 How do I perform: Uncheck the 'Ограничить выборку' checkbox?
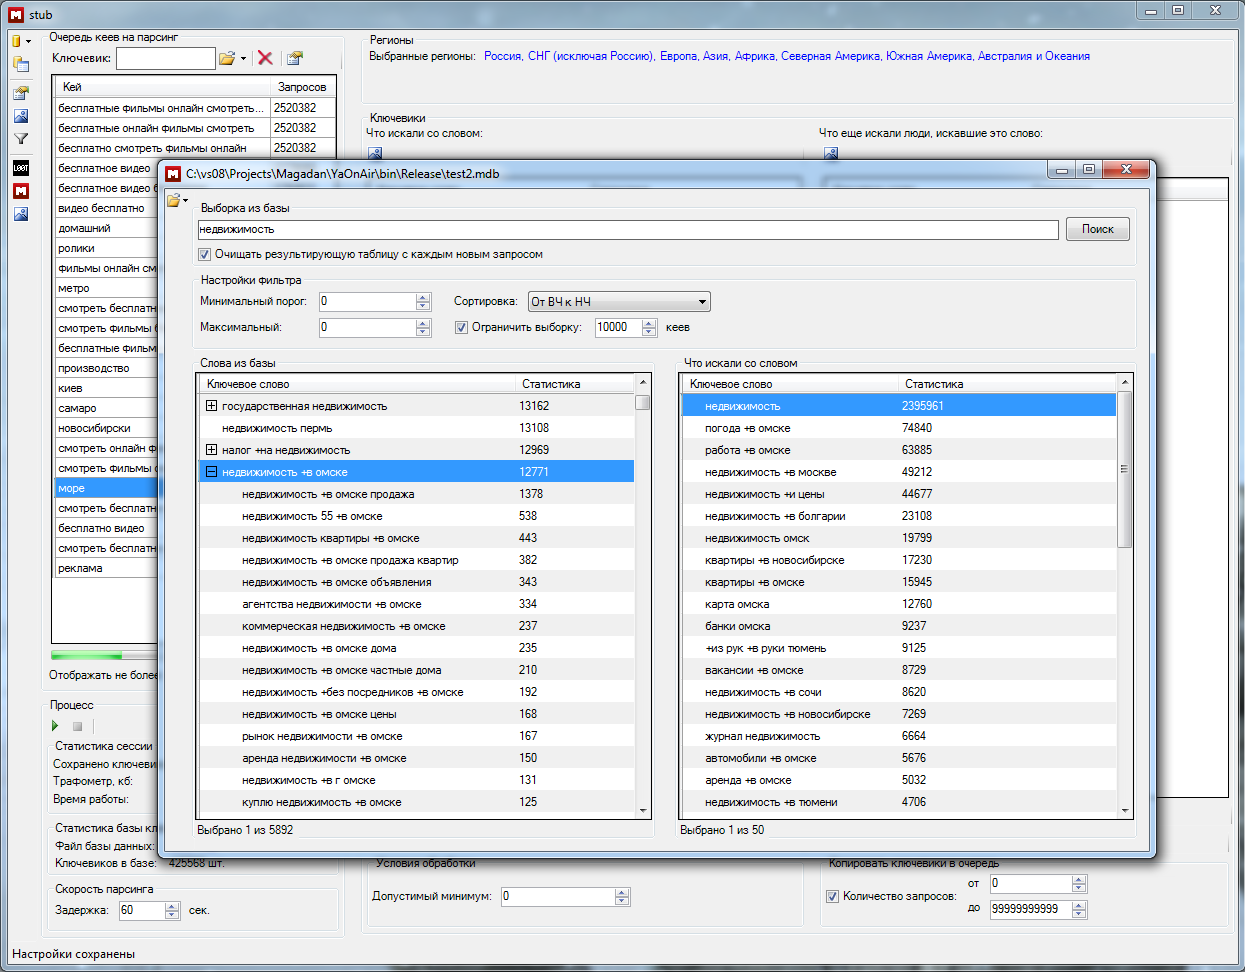[461, 327]
